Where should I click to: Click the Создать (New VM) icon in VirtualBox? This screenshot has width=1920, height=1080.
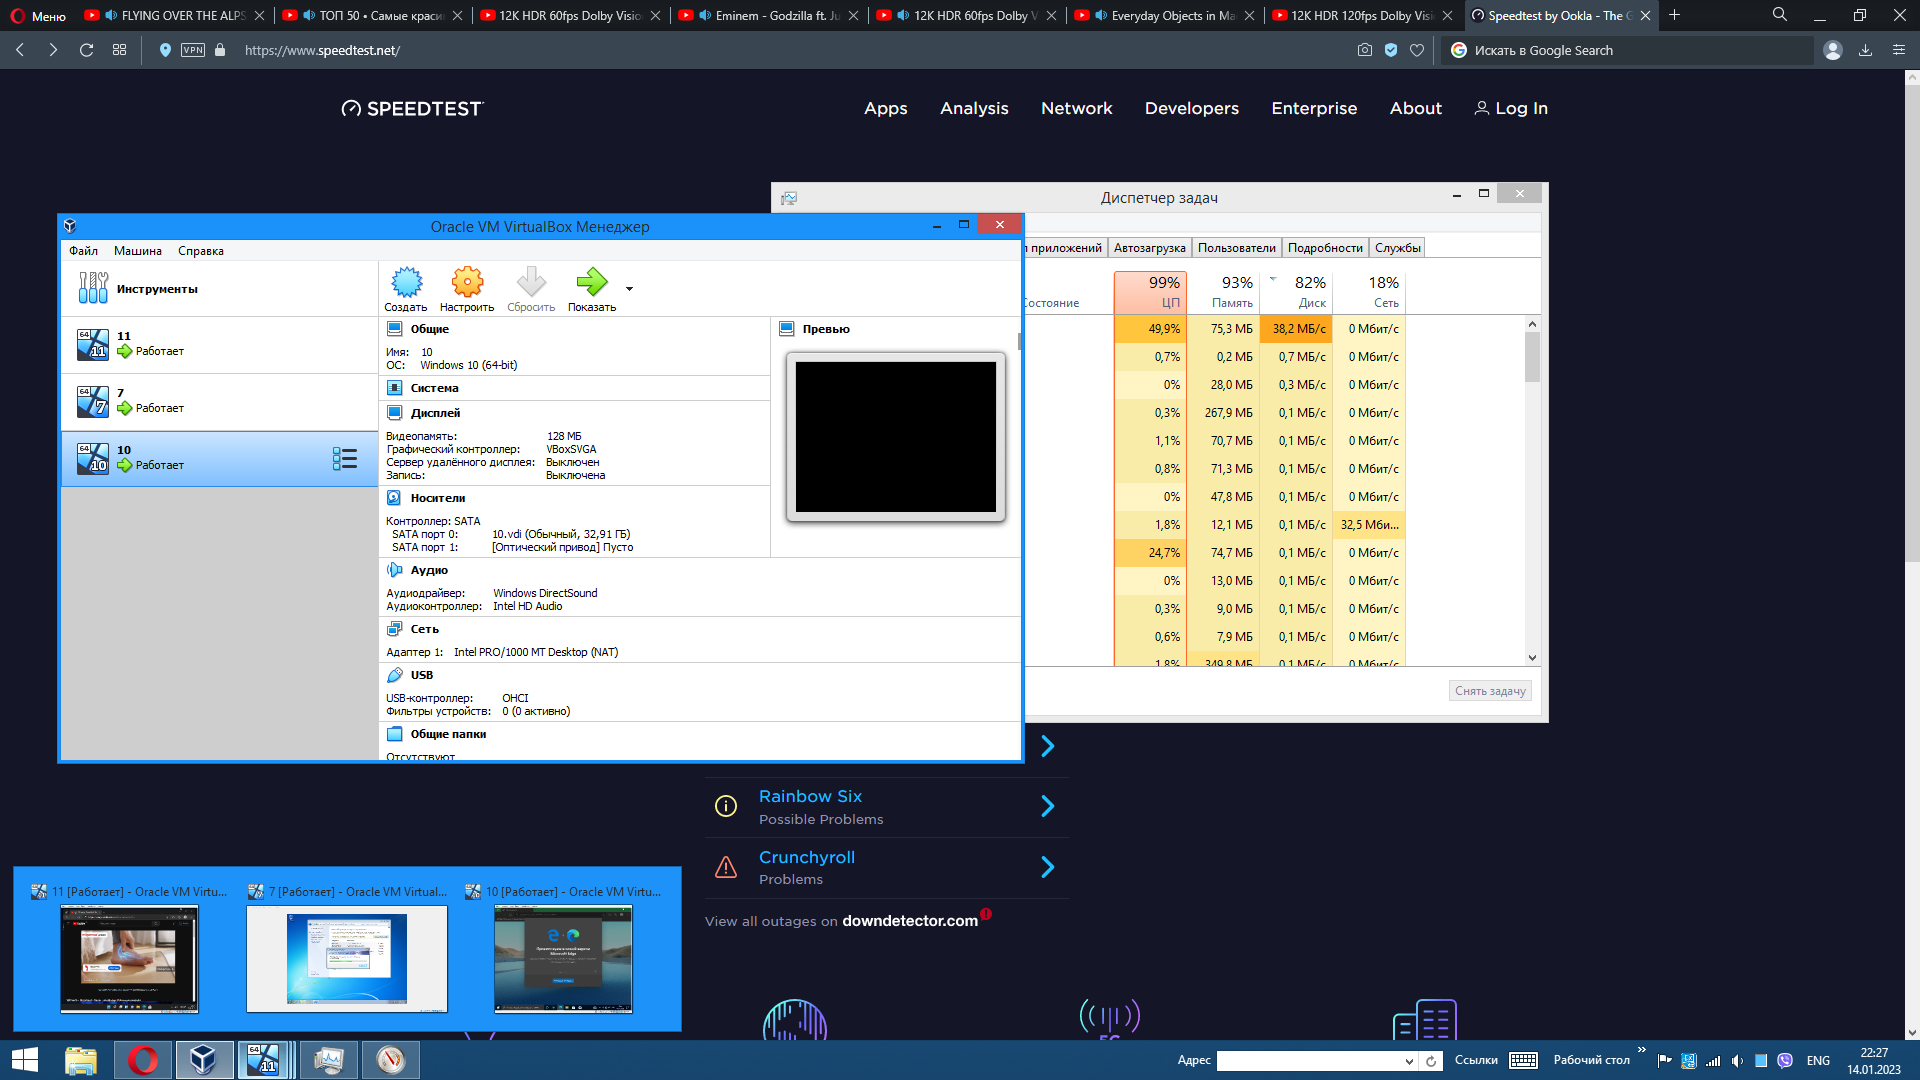[406, 283]
